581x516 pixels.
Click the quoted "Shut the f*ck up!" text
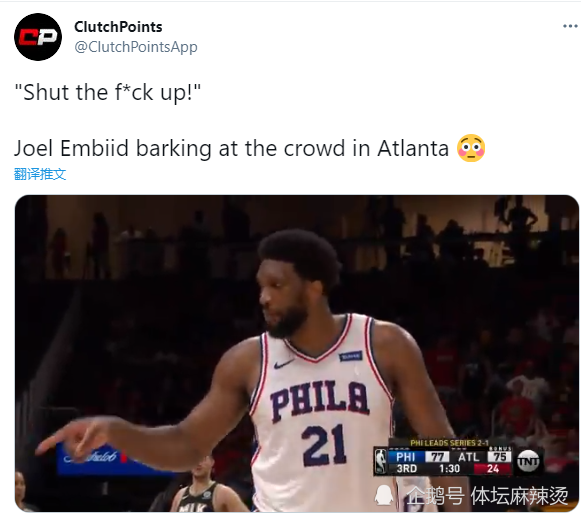coord(107,92)
